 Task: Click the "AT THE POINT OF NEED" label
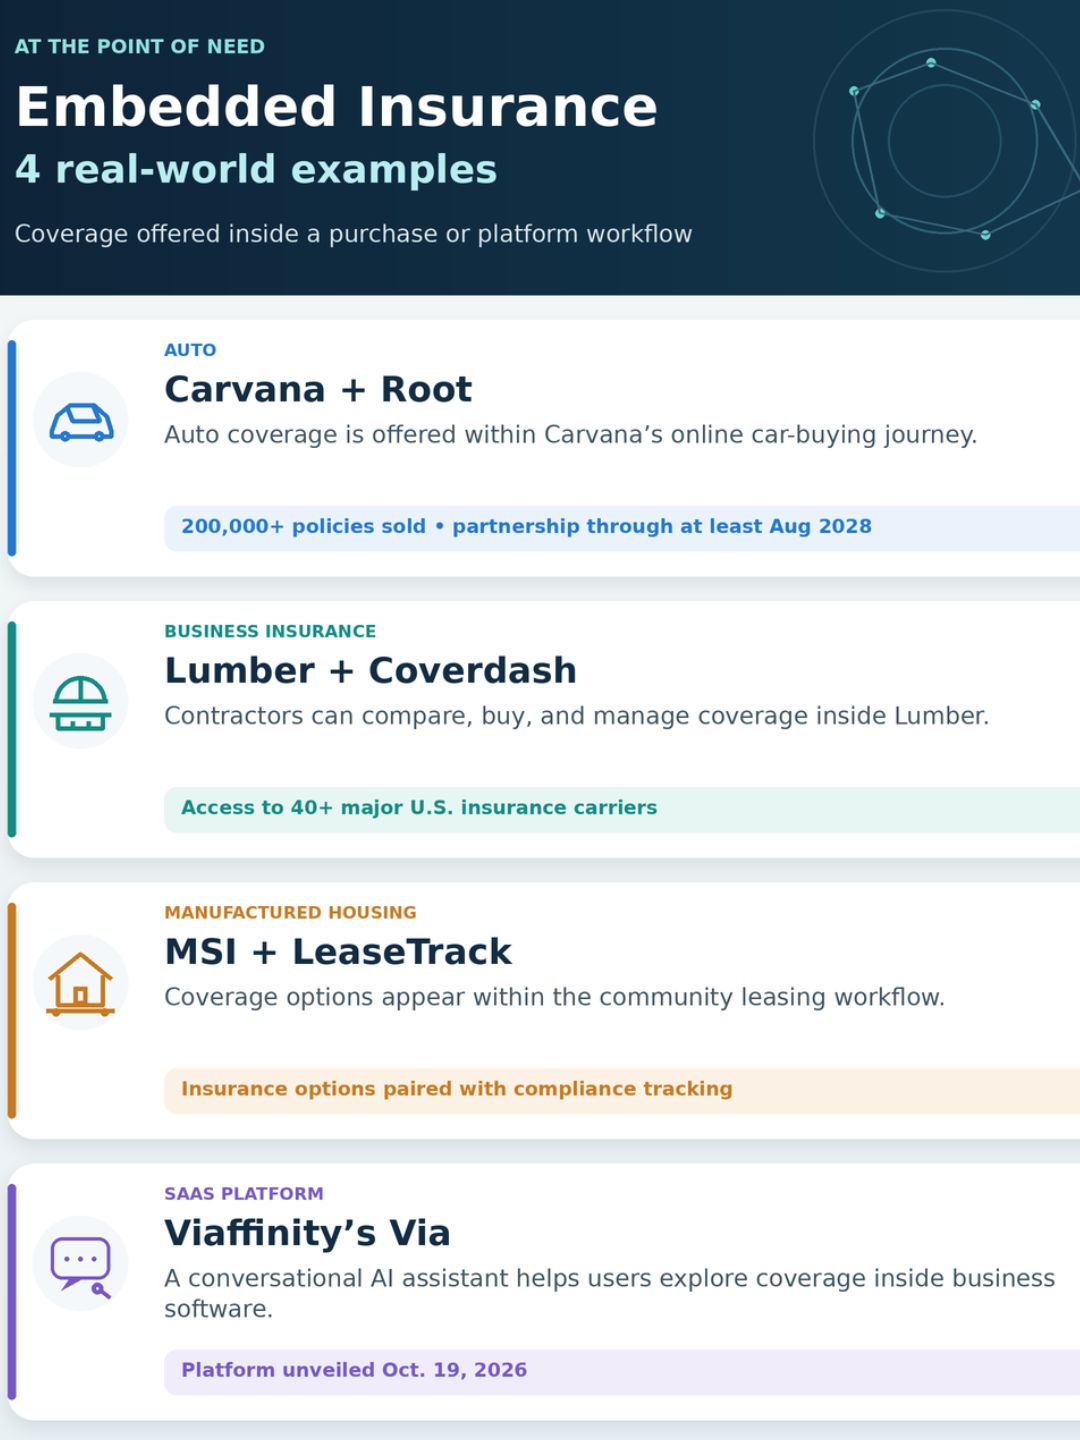tap(140, 46)
